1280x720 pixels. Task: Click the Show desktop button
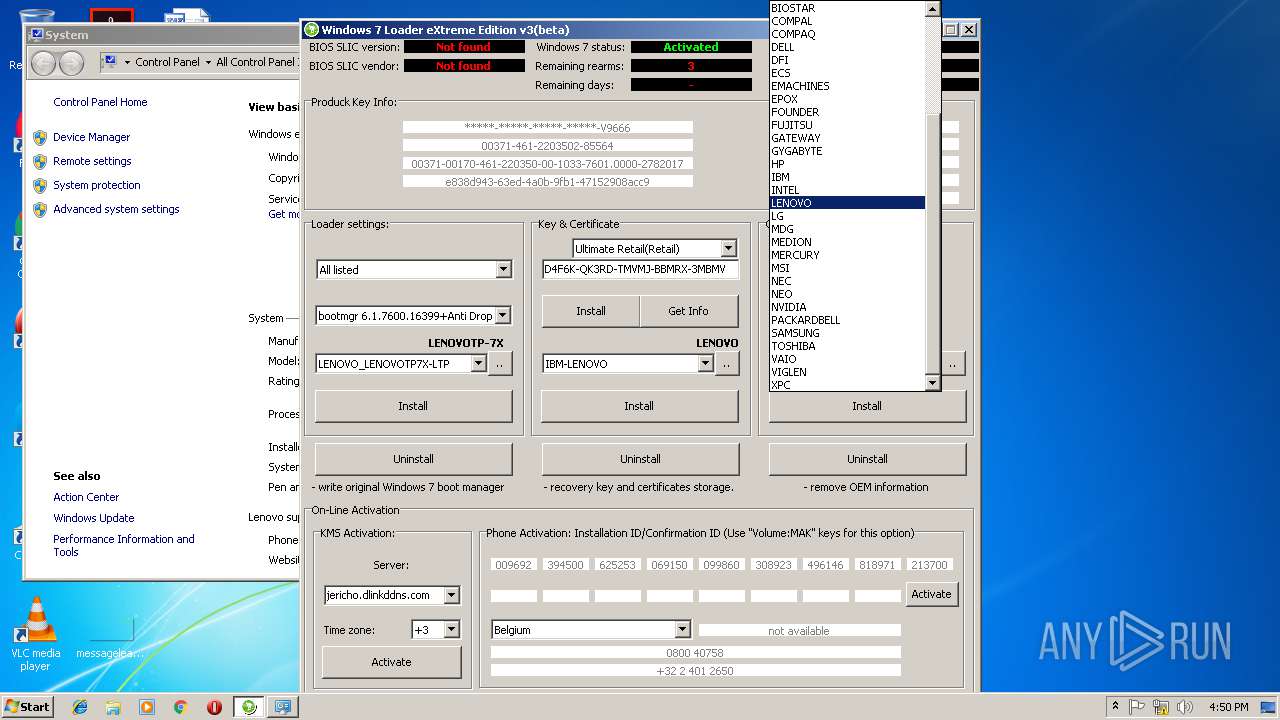coord(1269,707)
